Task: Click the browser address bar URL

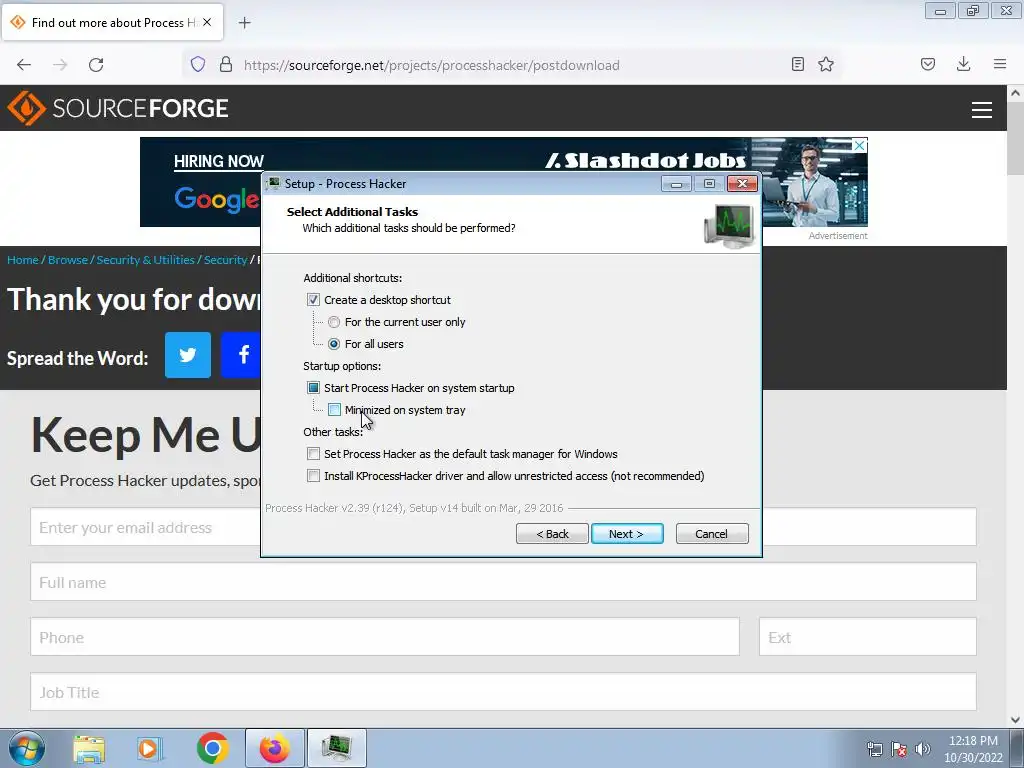Action: (x=432, y=65)
